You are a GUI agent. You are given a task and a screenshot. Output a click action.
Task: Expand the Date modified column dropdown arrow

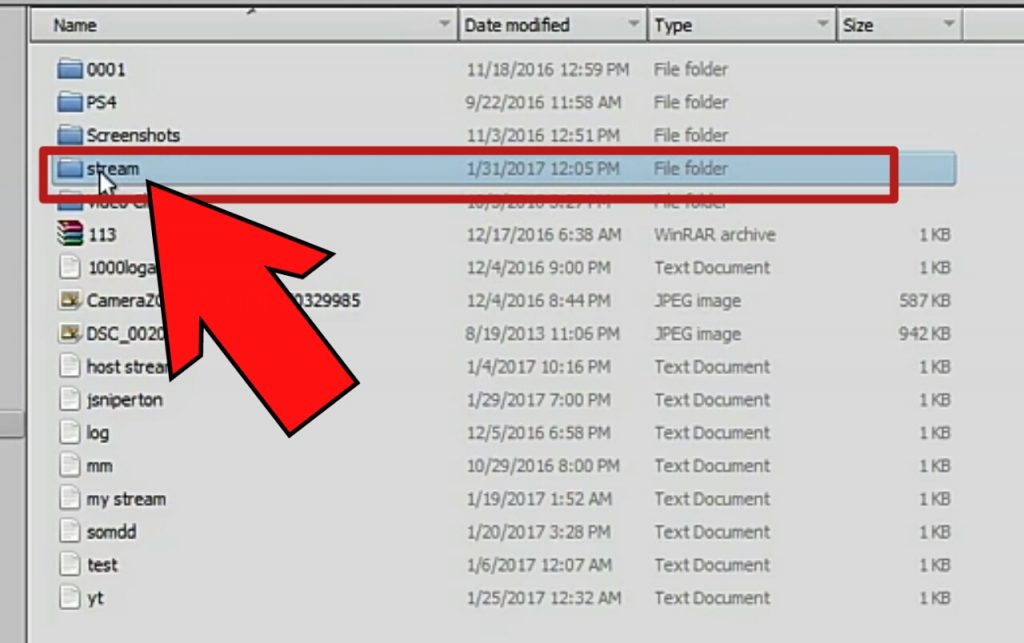point(634,25)
